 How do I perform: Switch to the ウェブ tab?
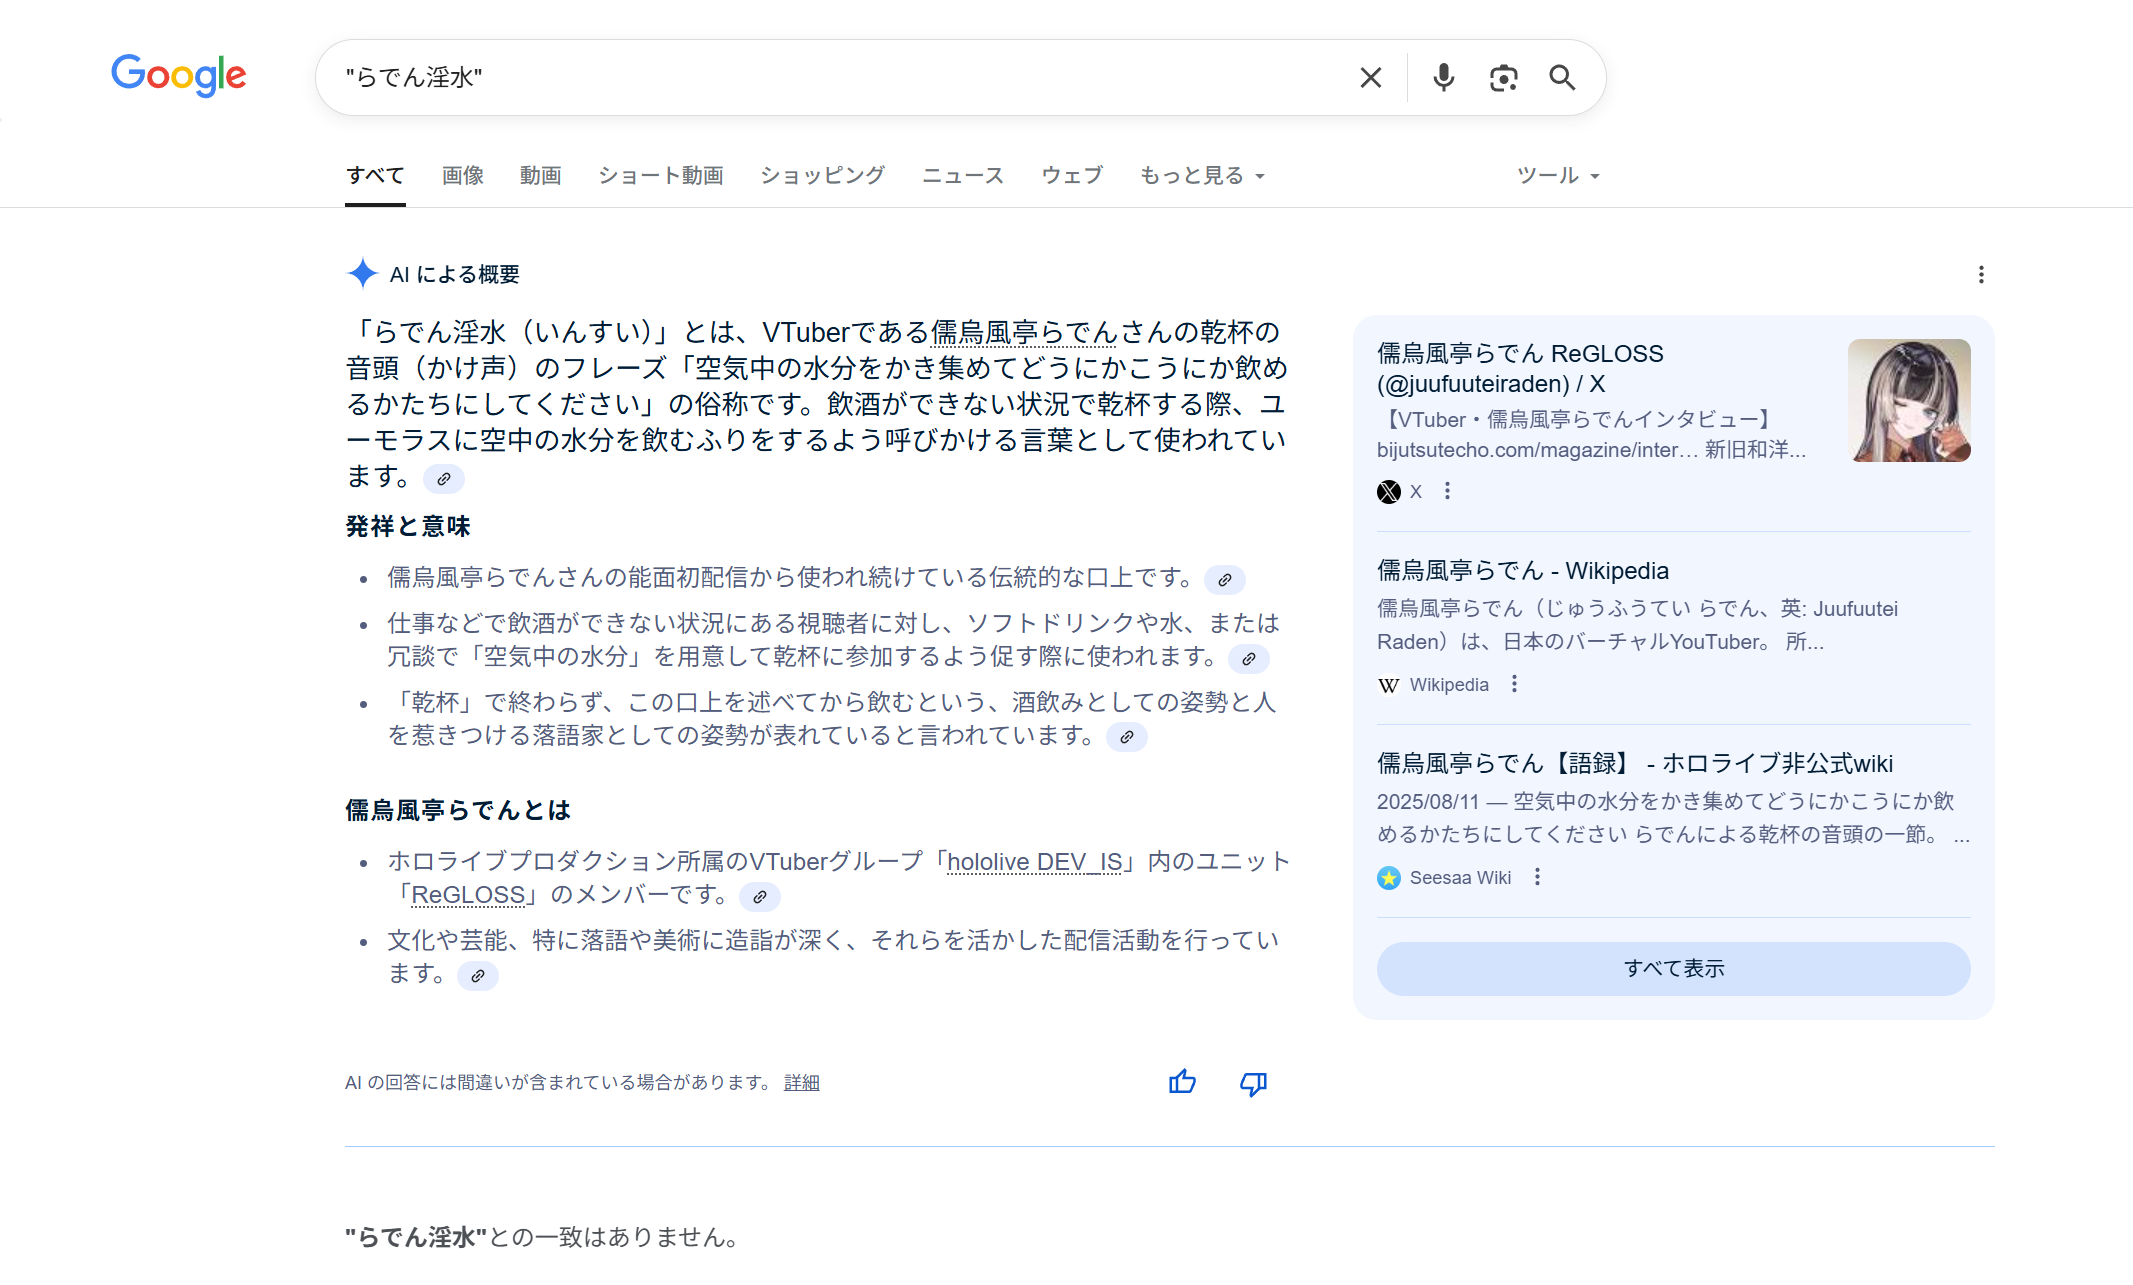[x=1072, y=176]
